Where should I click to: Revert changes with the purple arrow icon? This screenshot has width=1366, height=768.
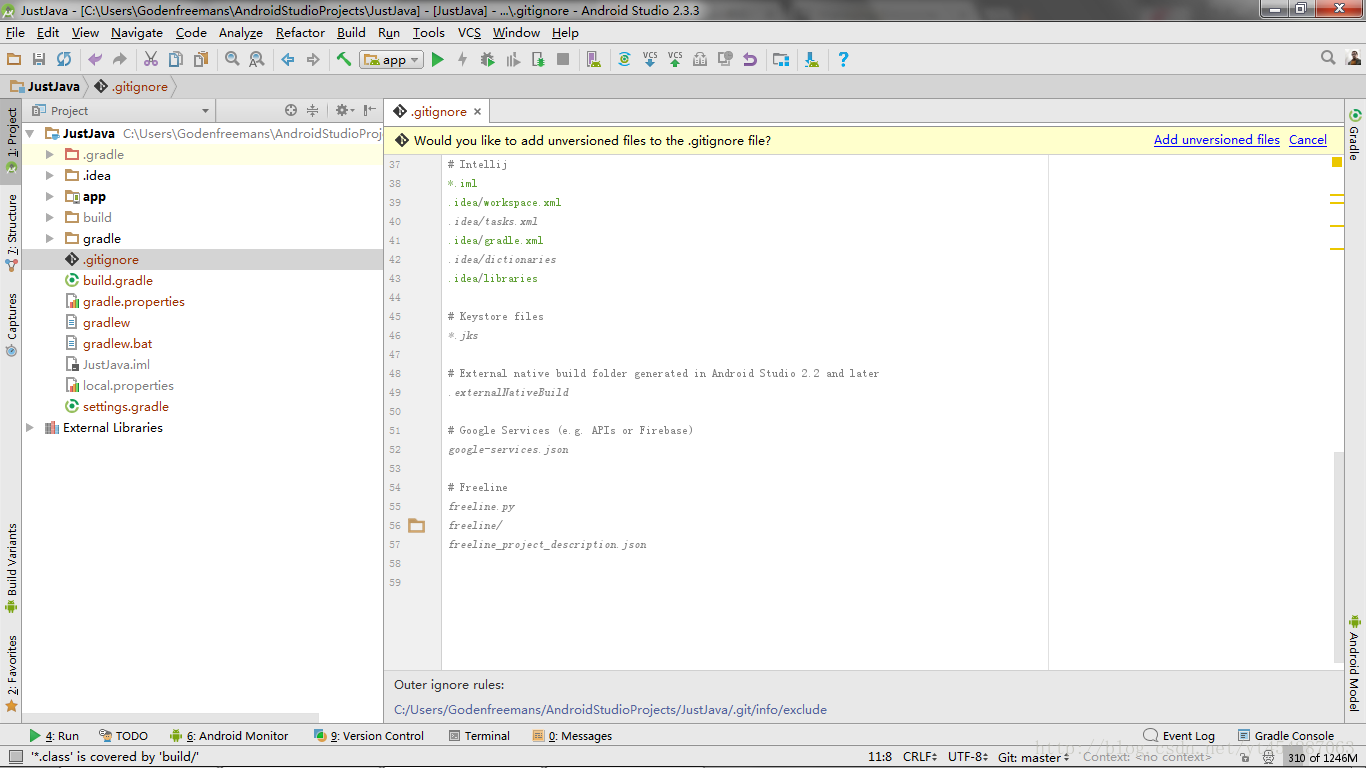pyautogui.click(x=750, y=60)
